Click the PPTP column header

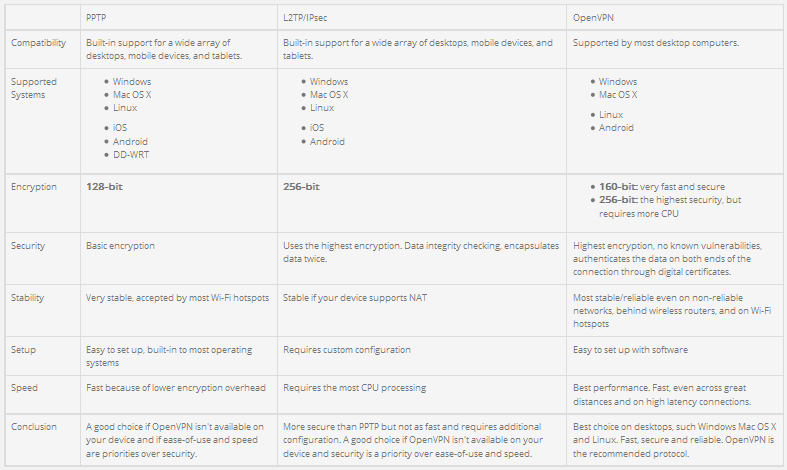click(x=98, y=19)
